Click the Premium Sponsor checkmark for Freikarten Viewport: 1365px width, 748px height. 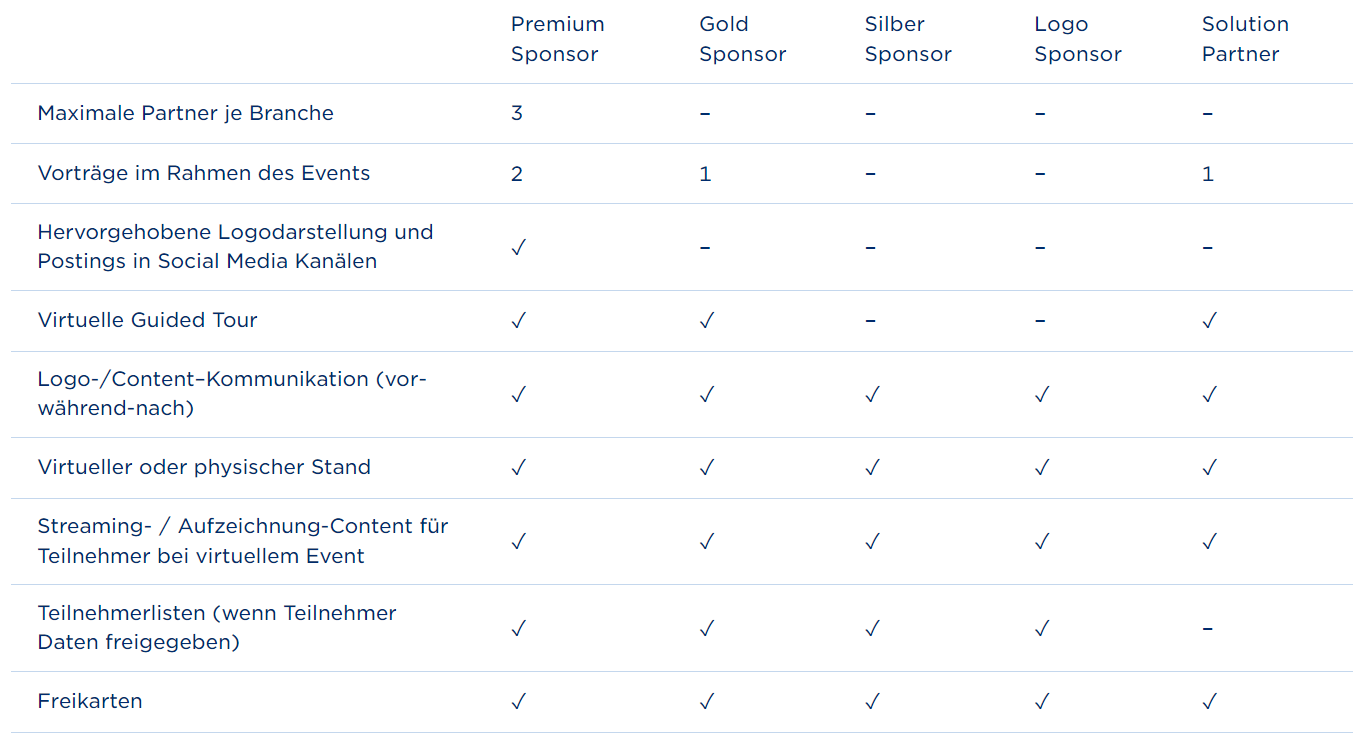tap(518, 702)
